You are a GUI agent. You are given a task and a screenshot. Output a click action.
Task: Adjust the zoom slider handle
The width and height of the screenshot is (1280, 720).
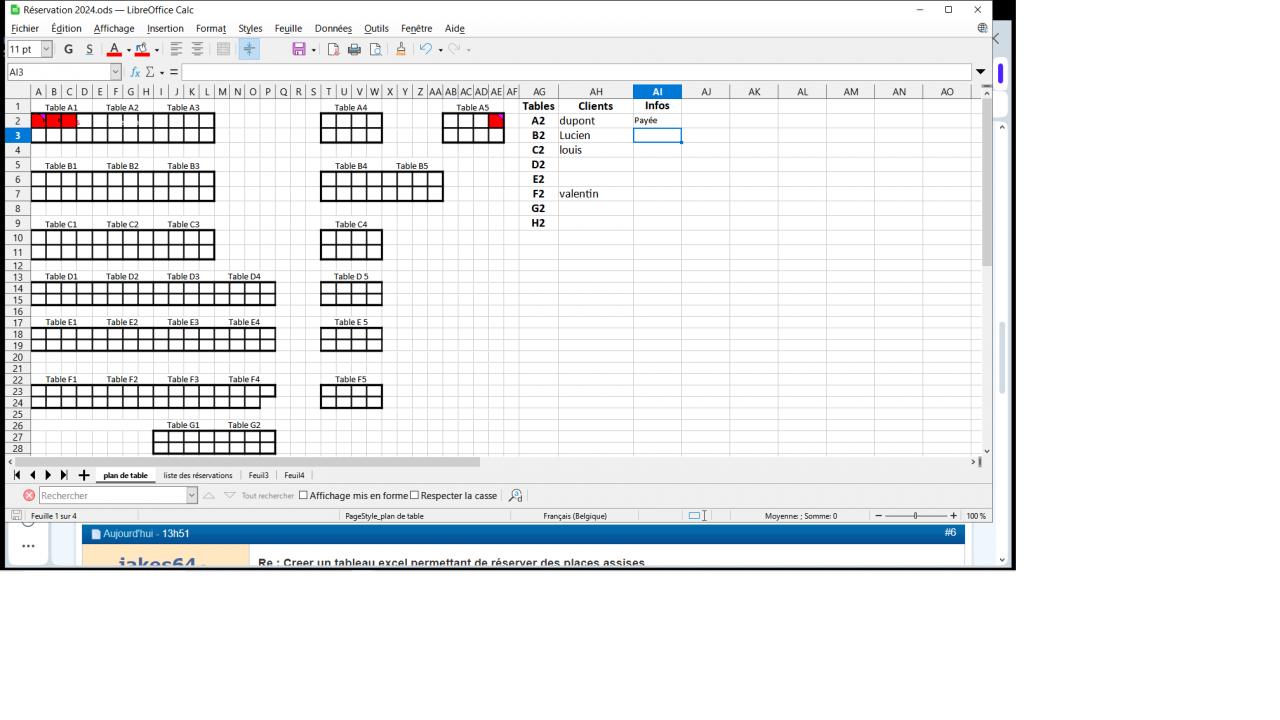915,516
